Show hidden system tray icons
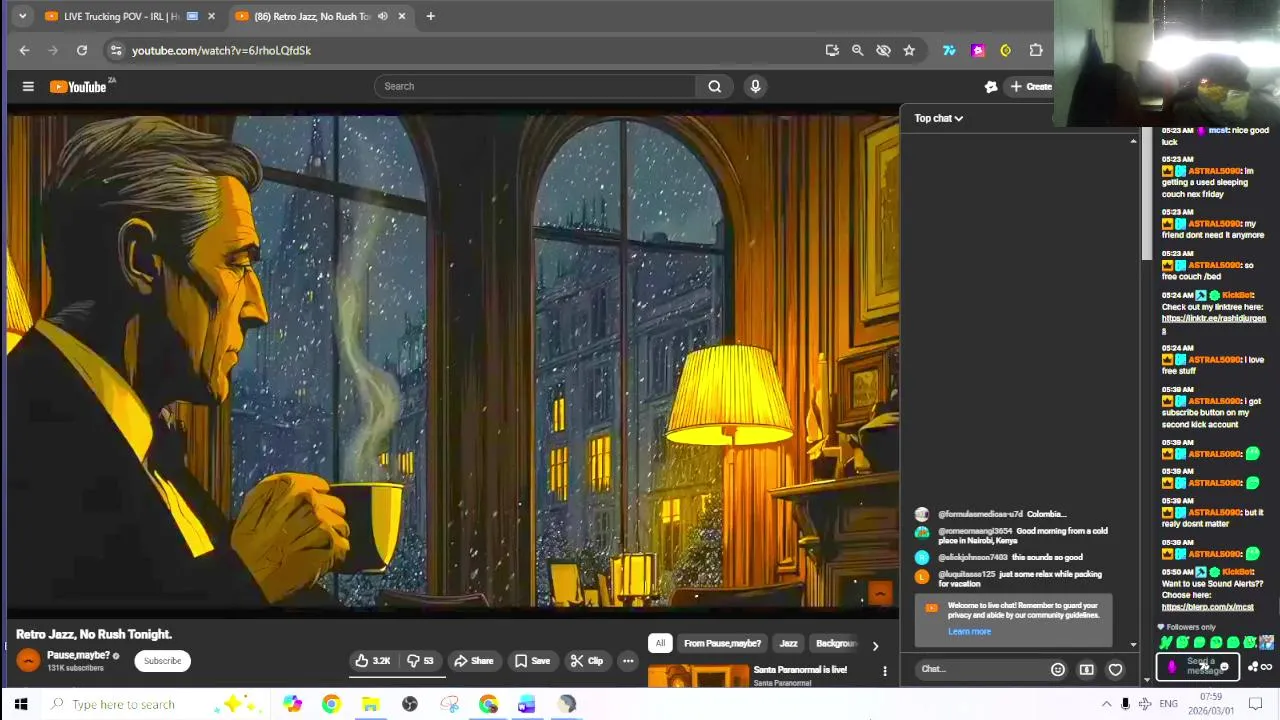The width and height of the screenshot is (1280, 720). tap(1106, 704)
